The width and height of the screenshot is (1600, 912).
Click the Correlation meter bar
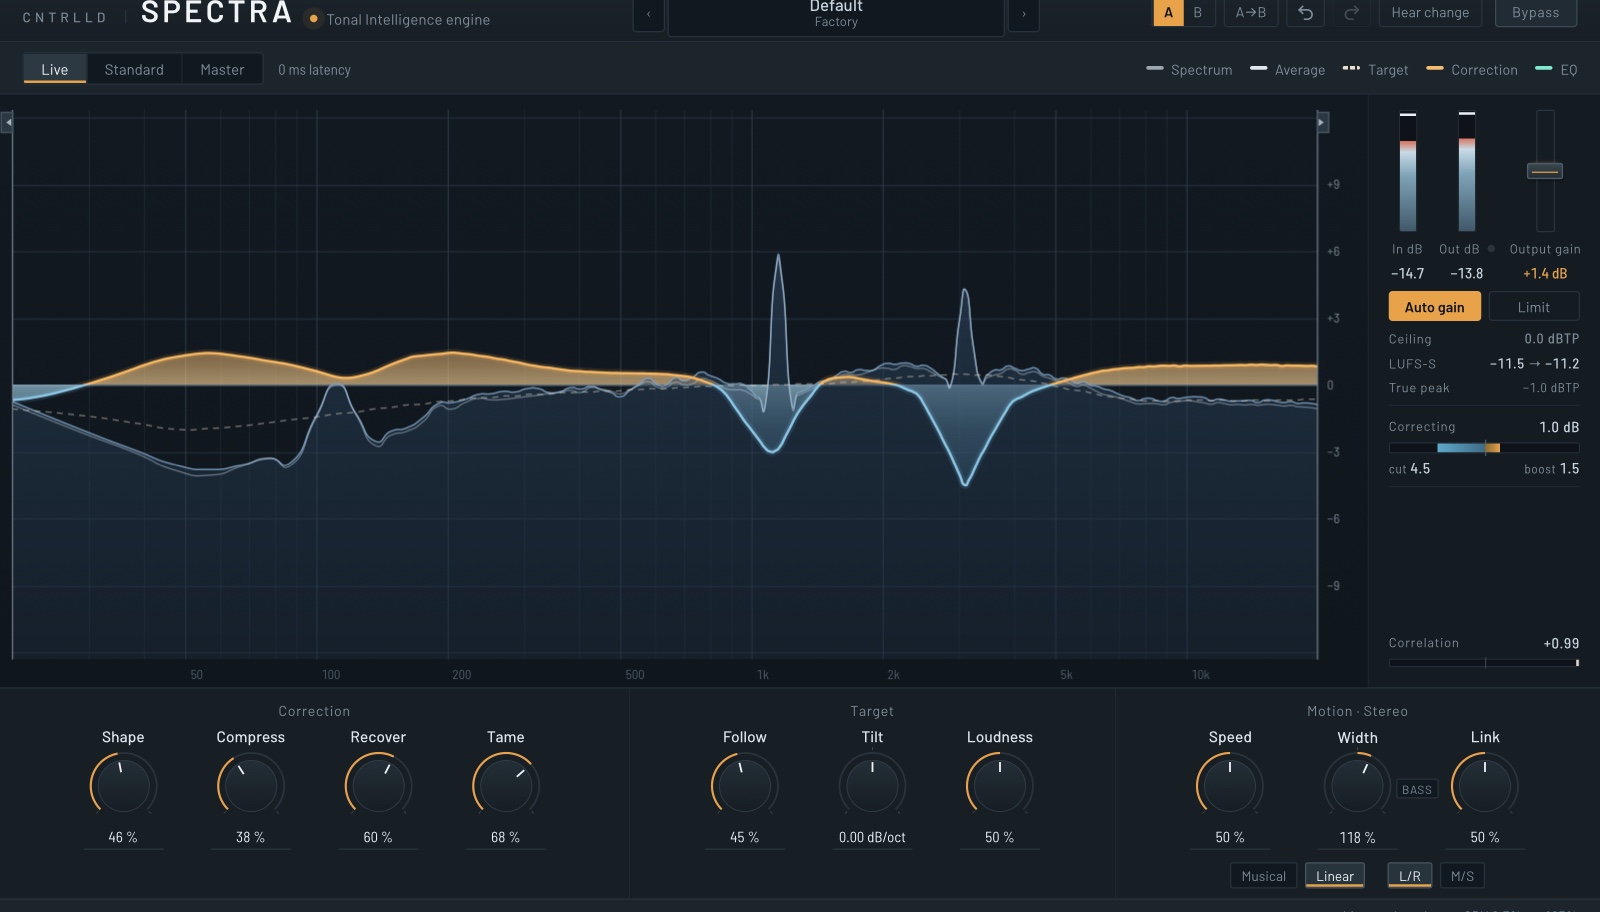(1484, 662)
